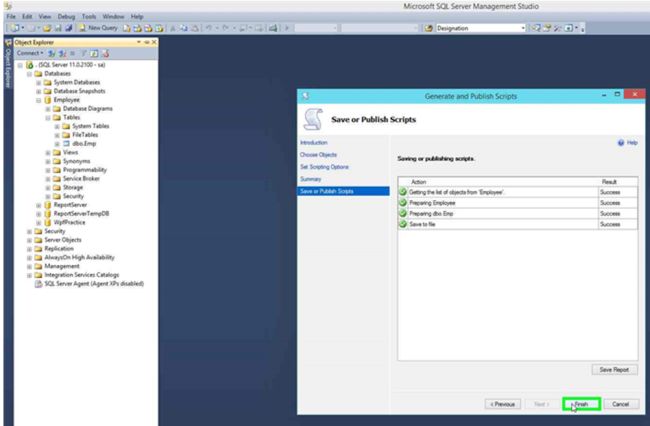
Task: Expand the ReportServer database node
Action: pyautogui.click(x=38, y=205)
